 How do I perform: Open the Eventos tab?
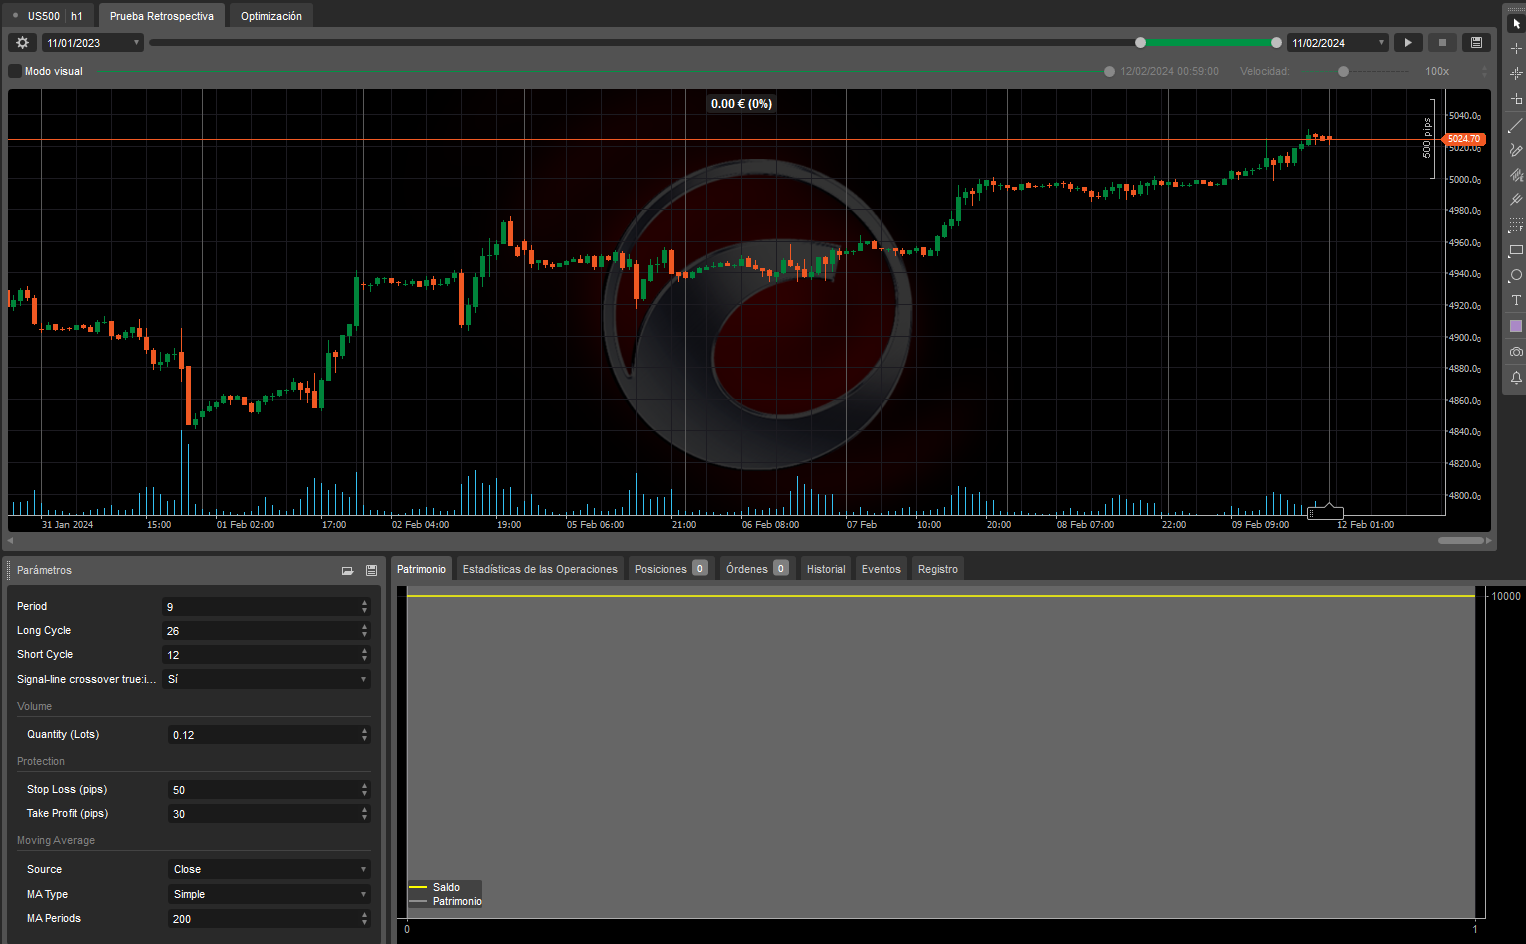(x=881, y=569)
